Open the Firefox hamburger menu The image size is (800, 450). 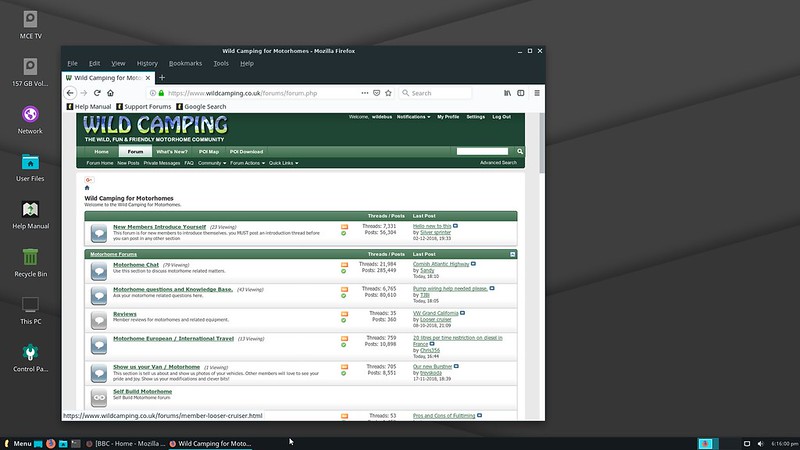pos(535,93)
